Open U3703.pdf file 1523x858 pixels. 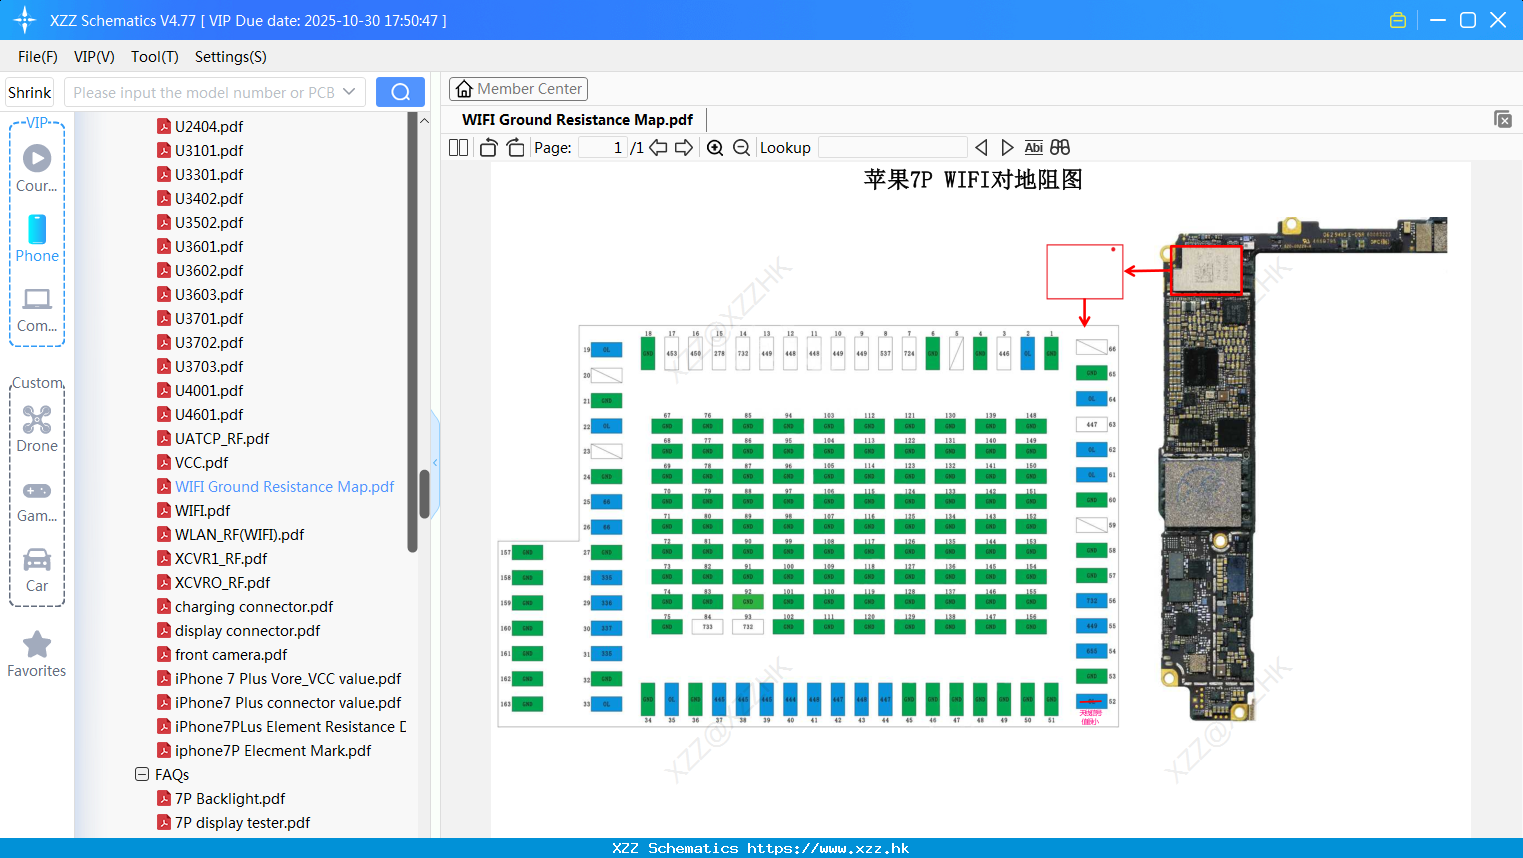pyautogui.click(x=209, y=366)
